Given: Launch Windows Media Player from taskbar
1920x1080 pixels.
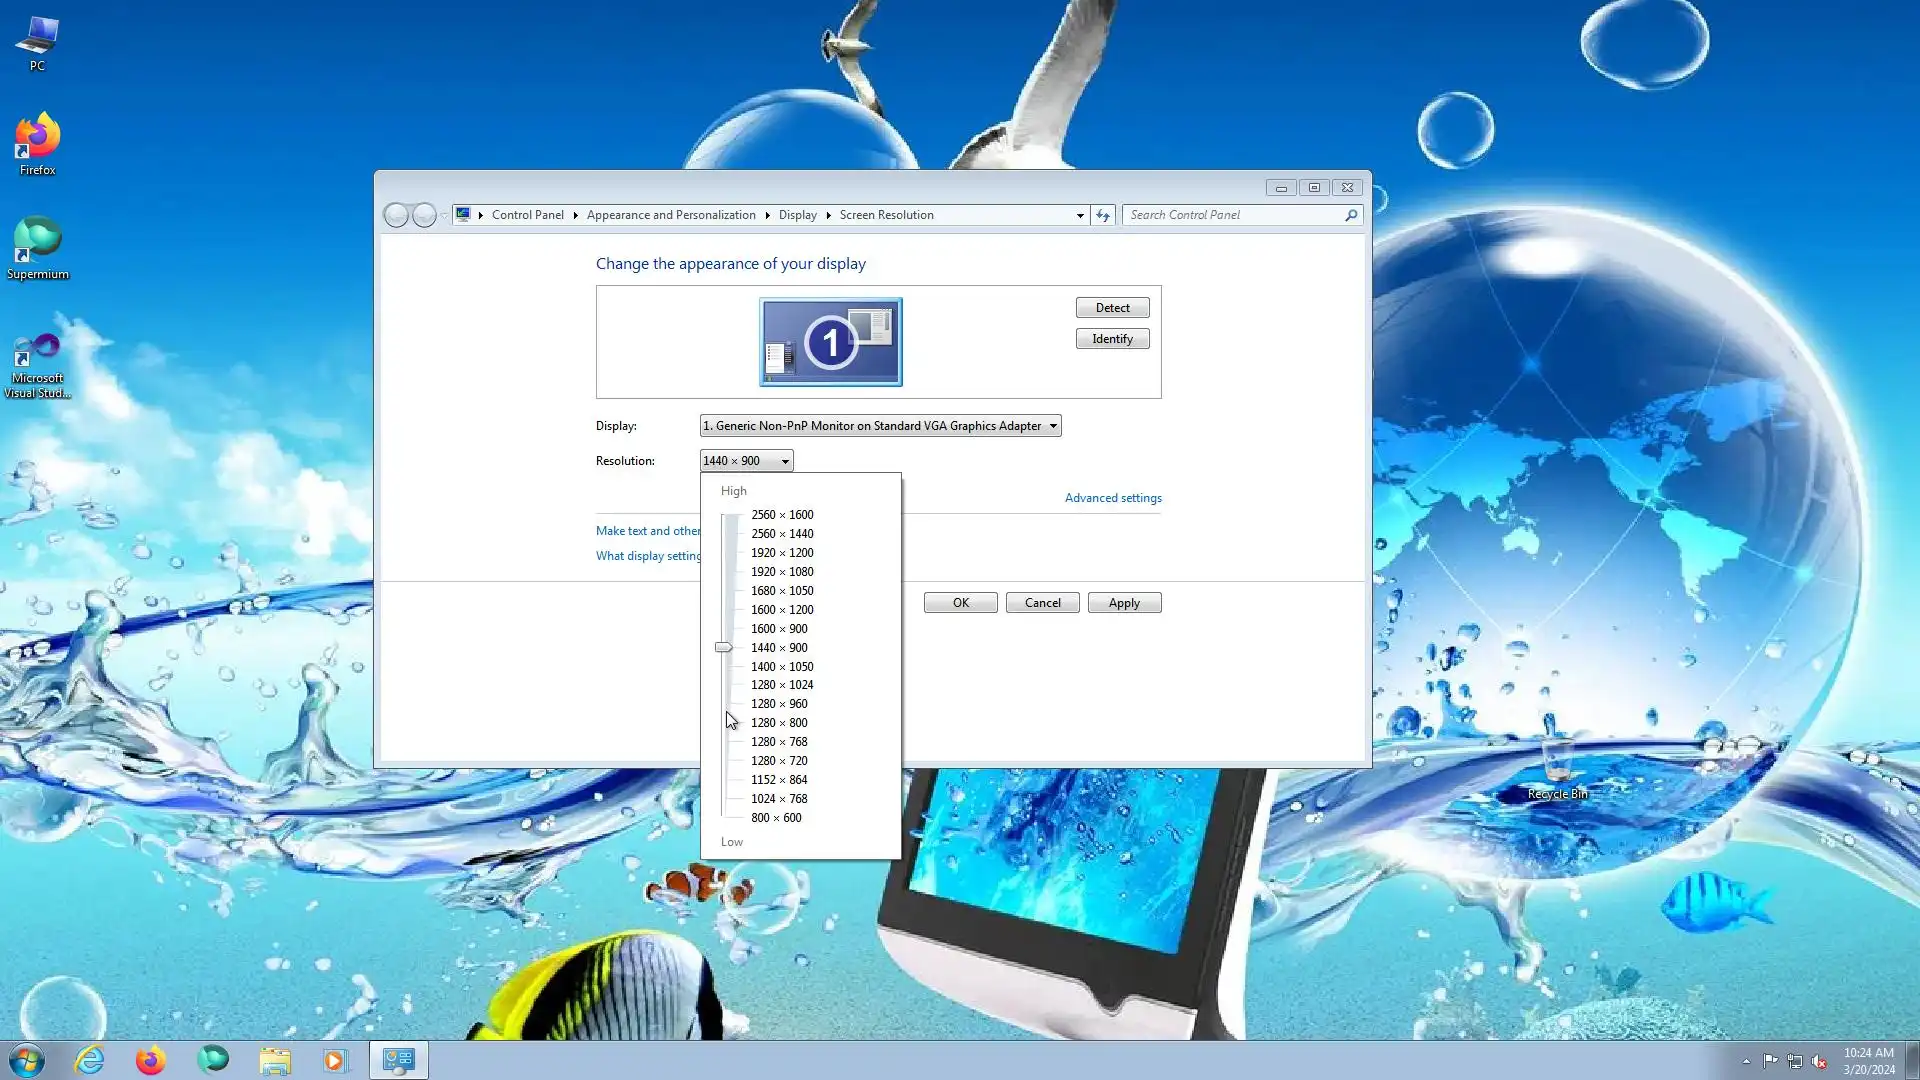Looking at the screenshot, I should [335, 1060].
